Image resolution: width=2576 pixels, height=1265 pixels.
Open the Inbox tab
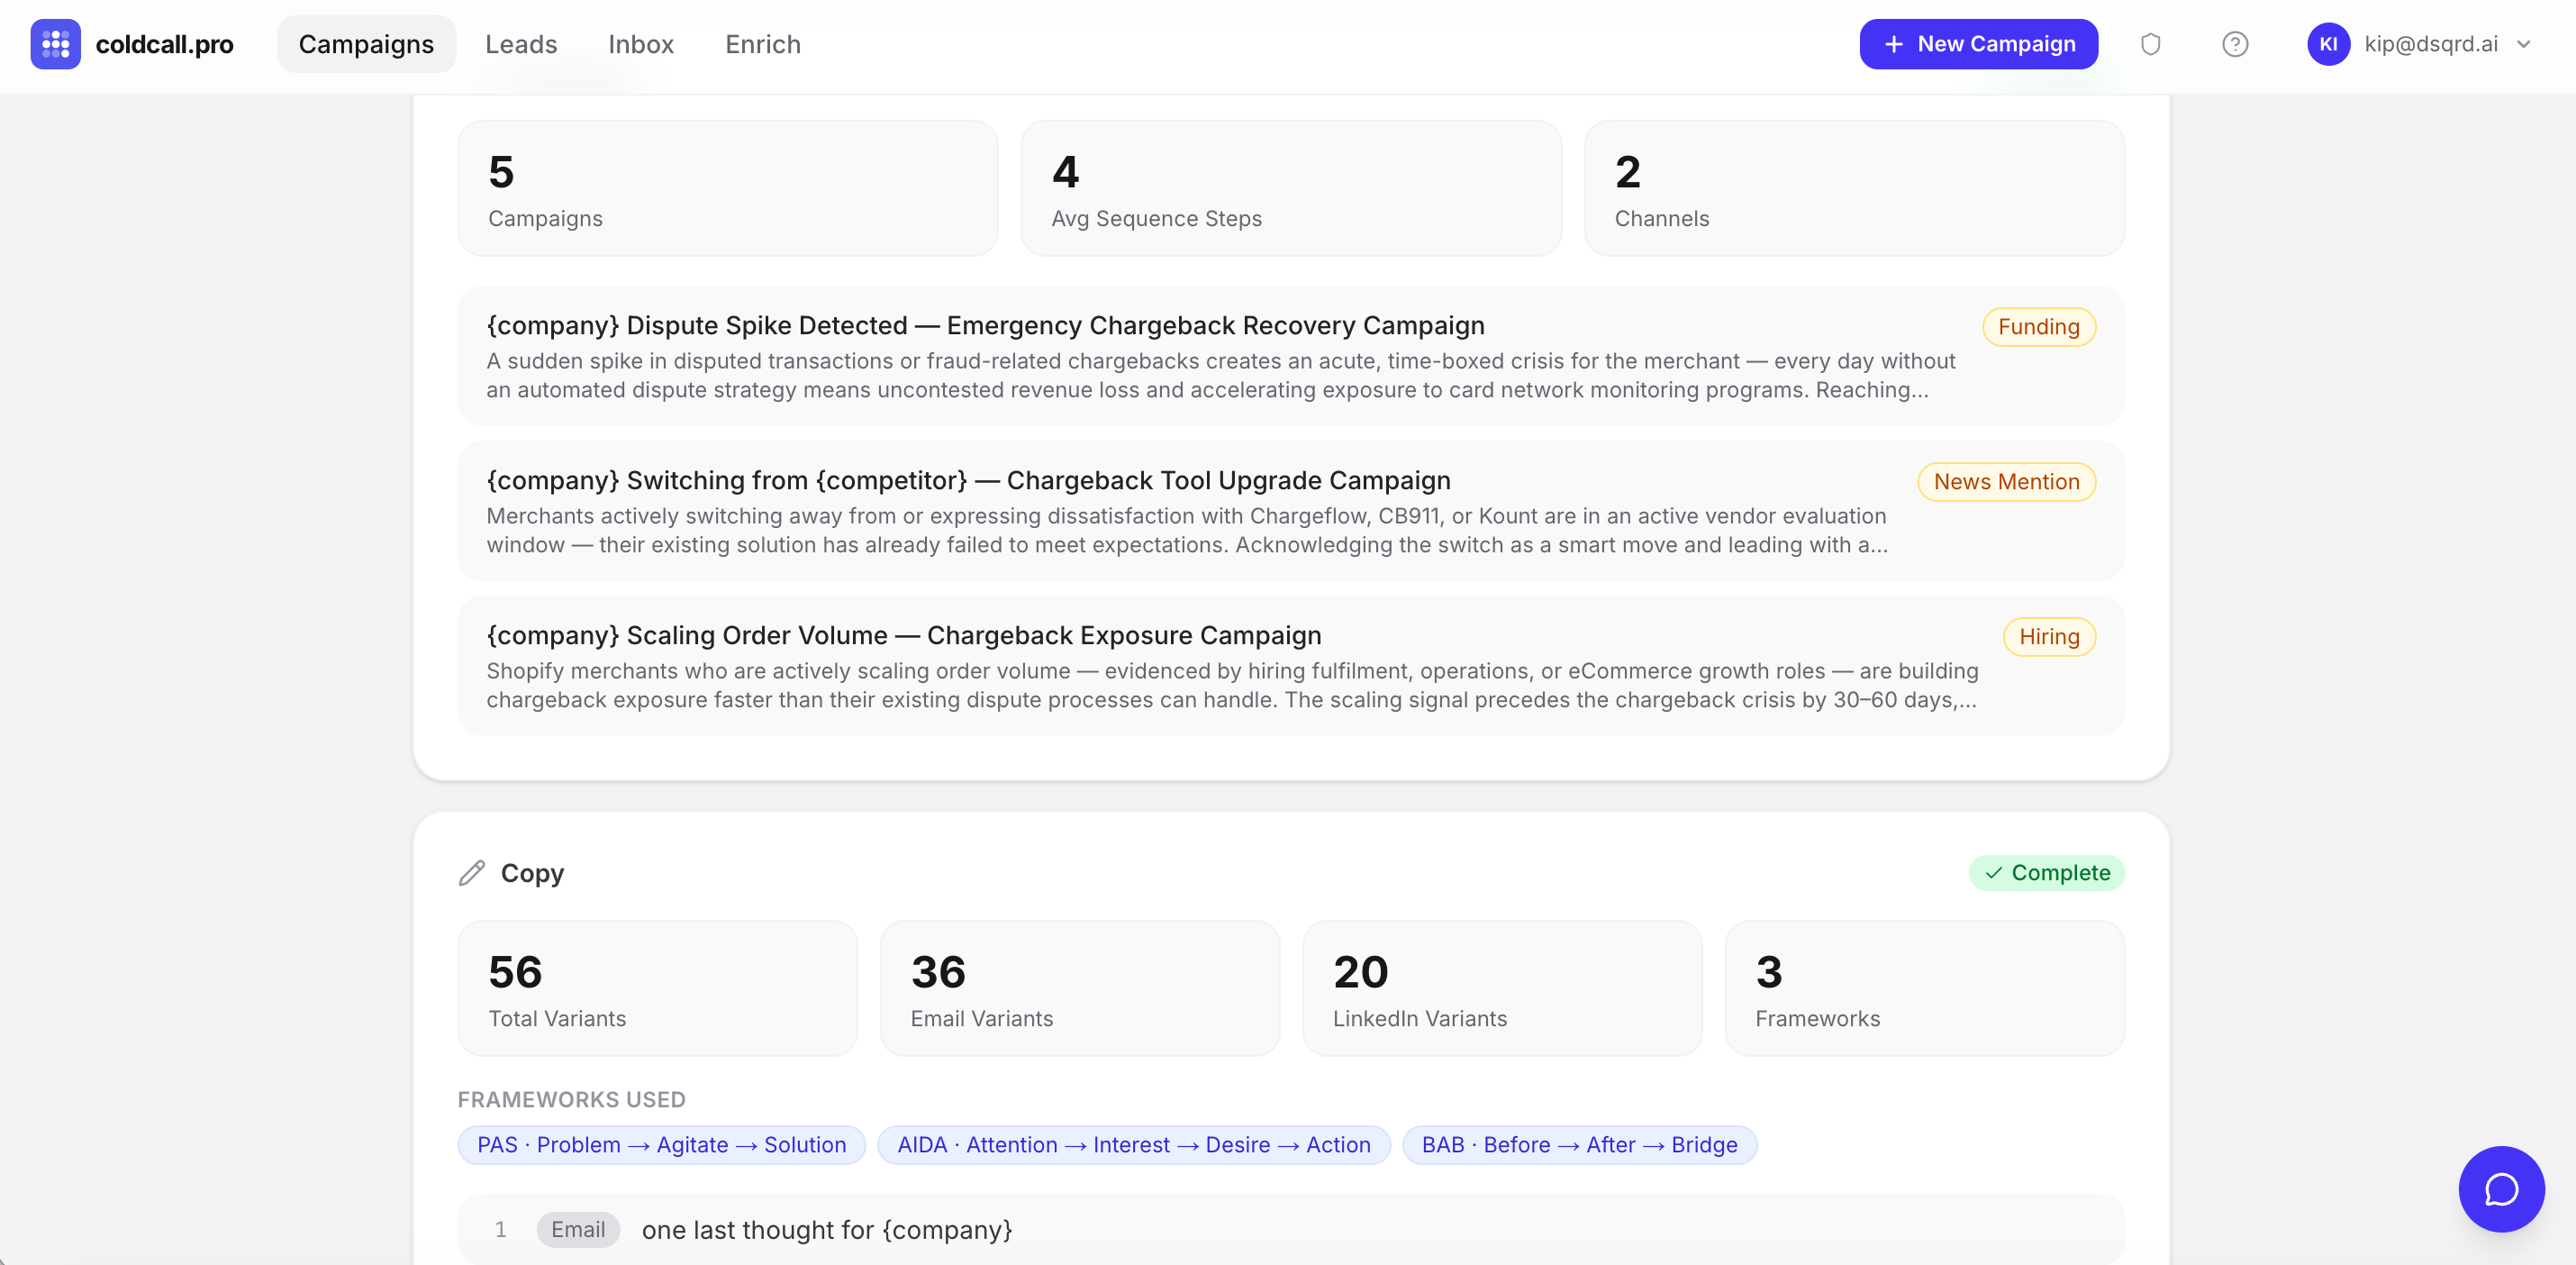pos(640,44)
